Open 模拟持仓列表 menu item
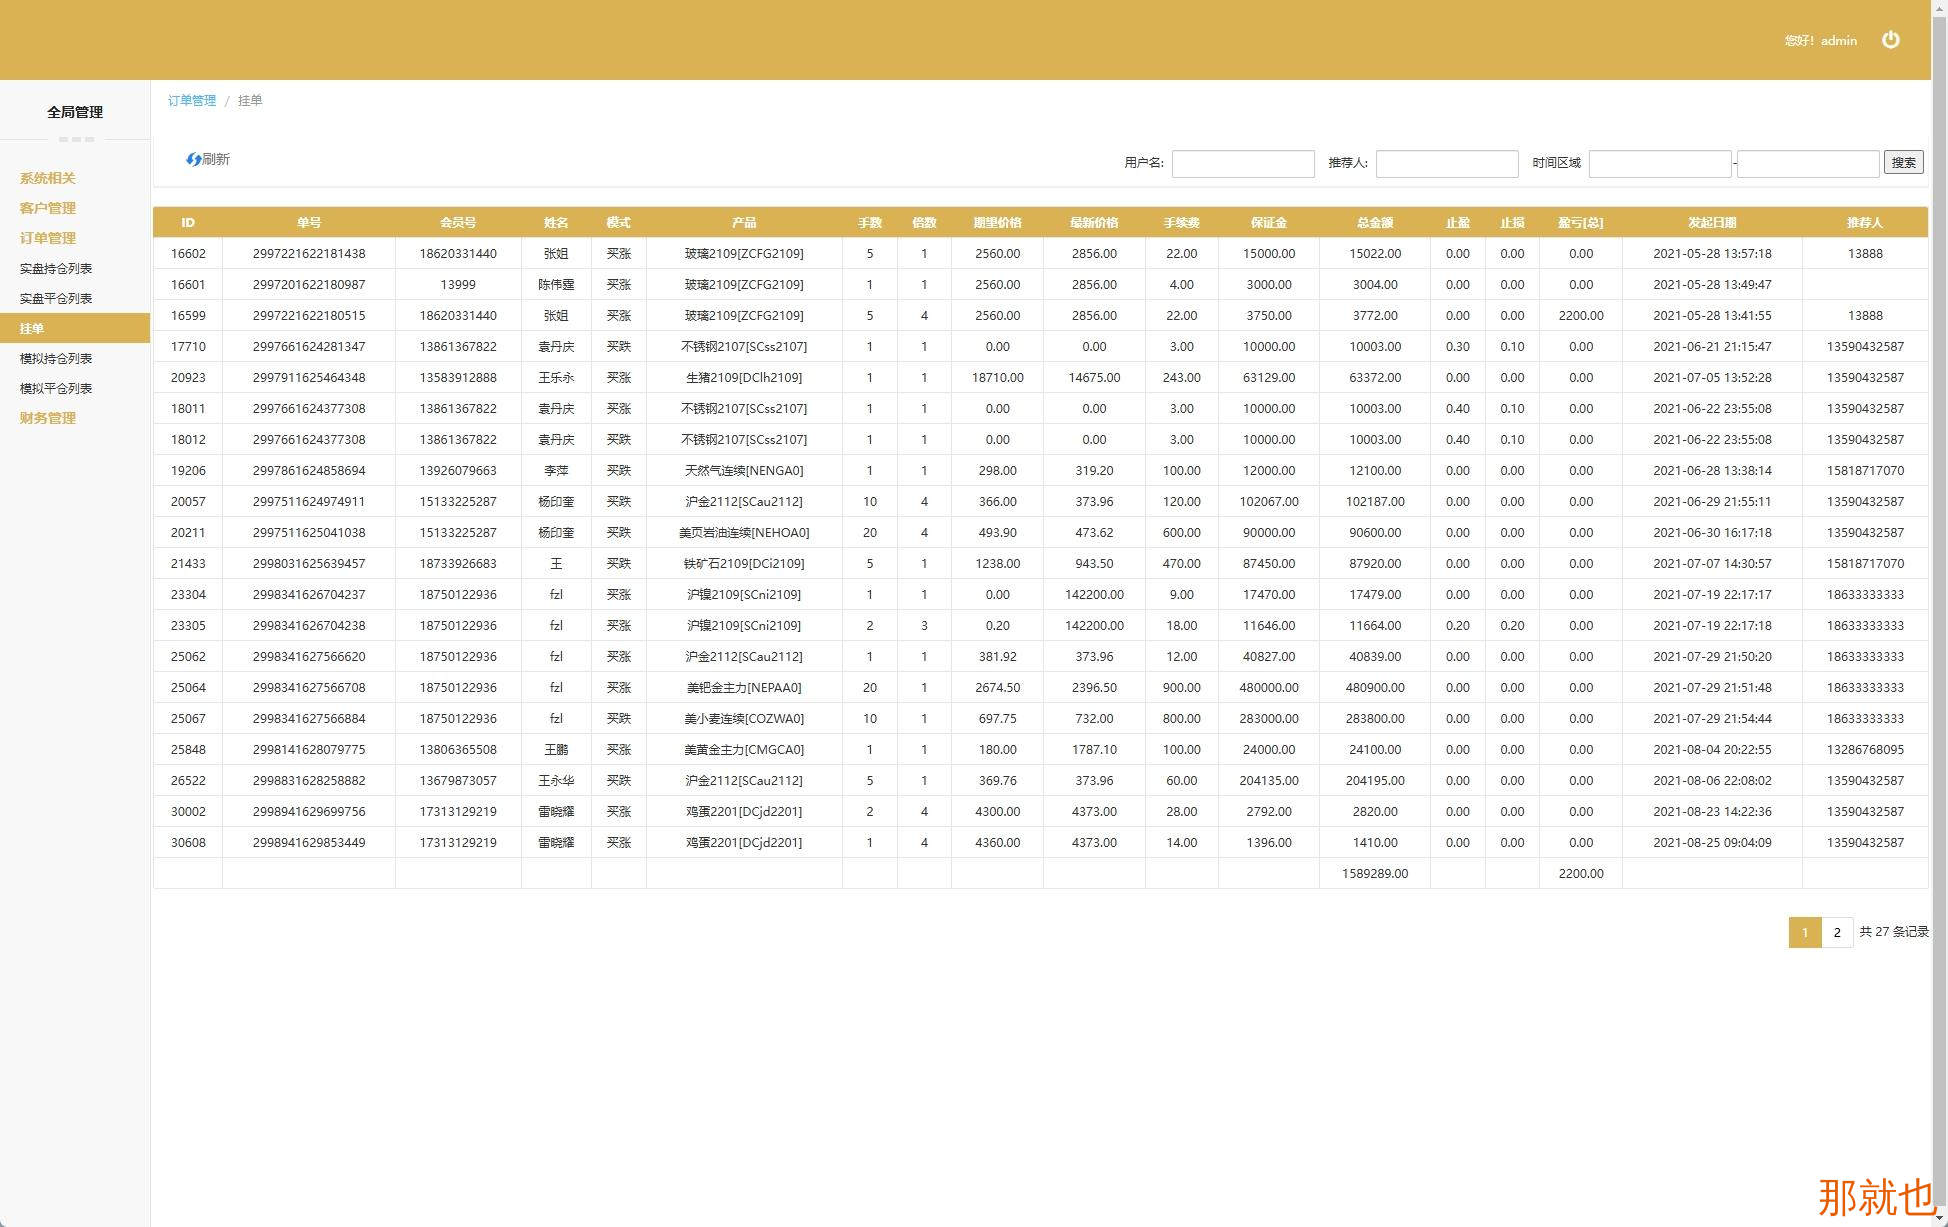 [56, 358]
